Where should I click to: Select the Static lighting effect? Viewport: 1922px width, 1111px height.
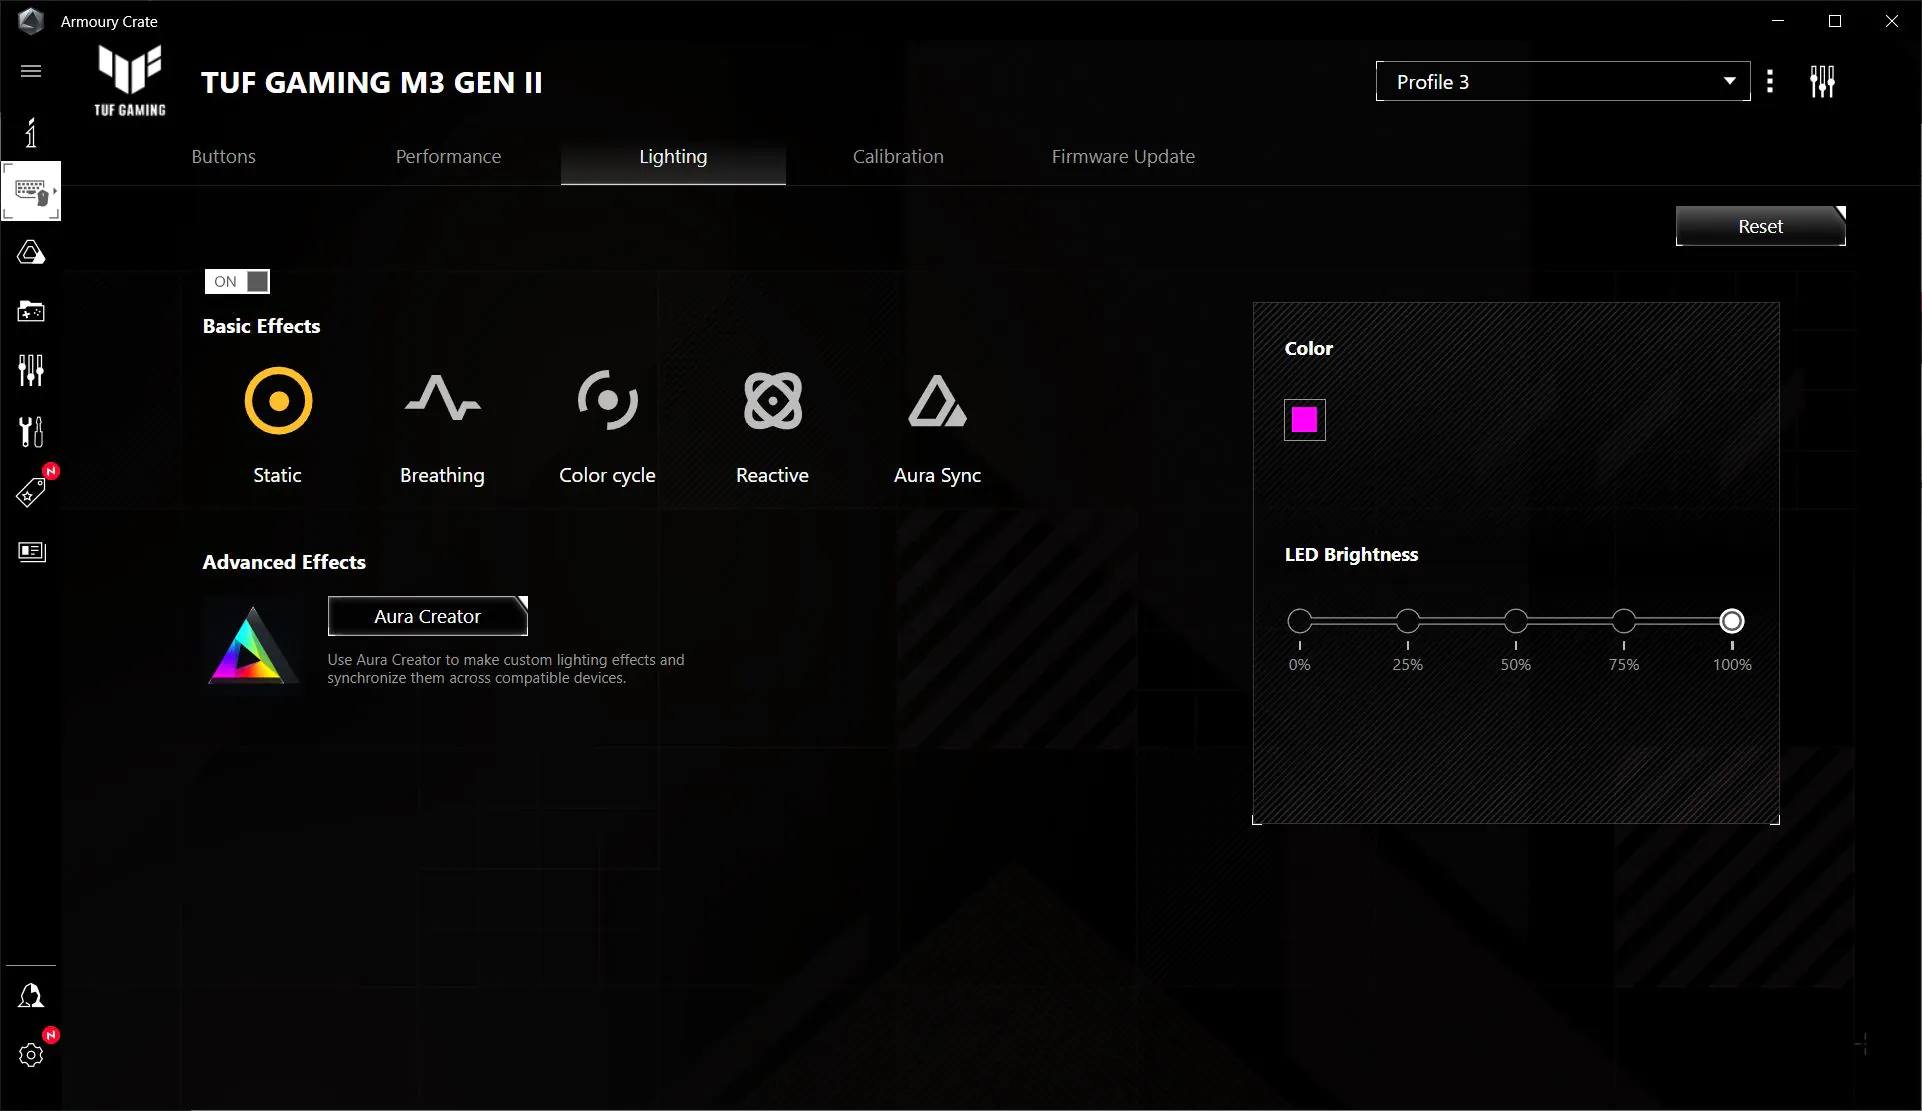point(278,401)
